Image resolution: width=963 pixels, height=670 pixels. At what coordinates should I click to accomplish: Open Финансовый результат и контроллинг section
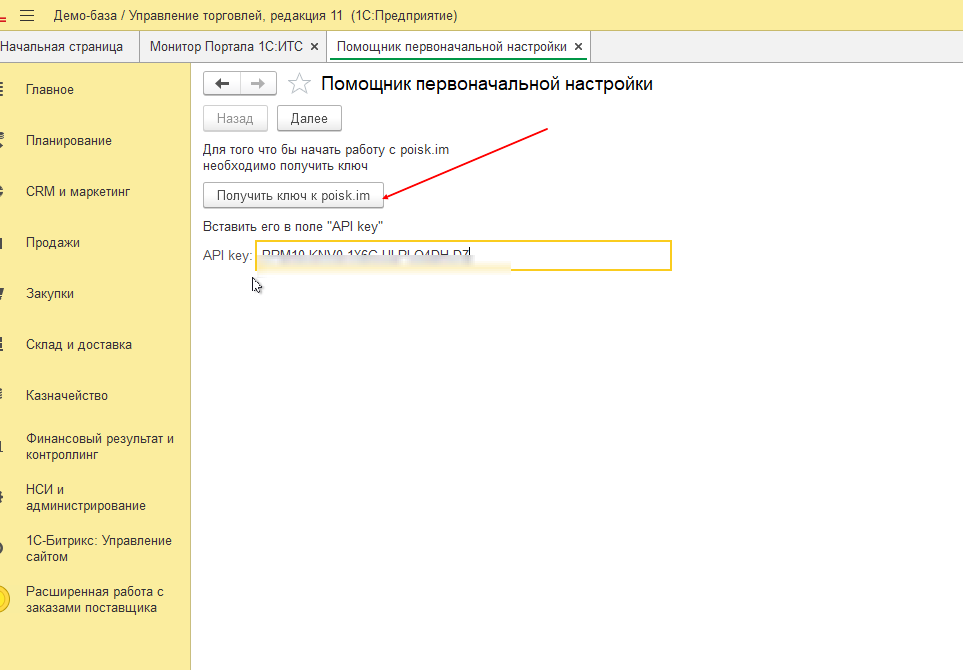pyautogui.click(x=99, y=446)
